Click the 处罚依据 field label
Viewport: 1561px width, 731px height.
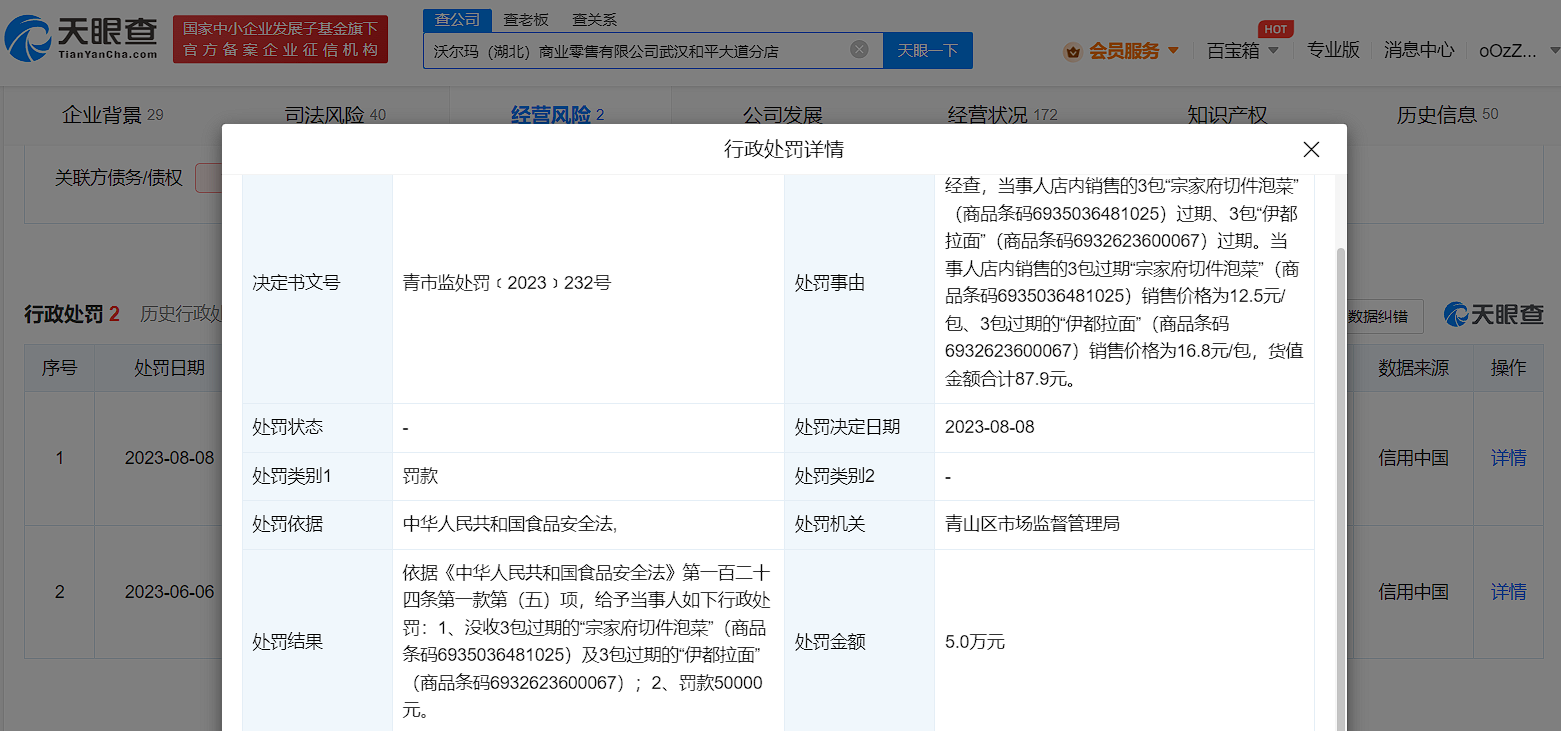tap(287, 524)
